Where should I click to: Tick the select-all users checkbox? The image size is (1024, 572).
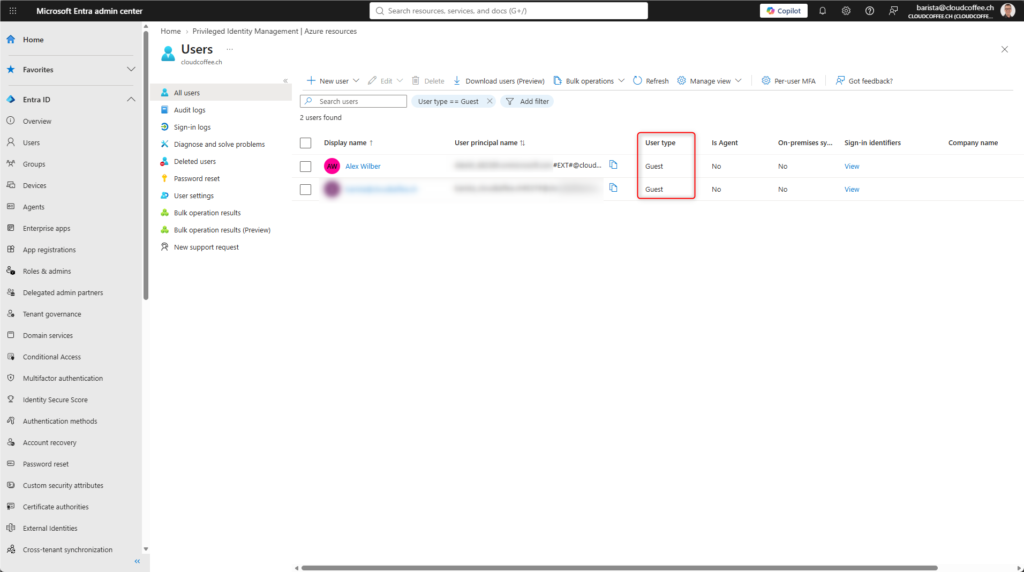[306, 143]
